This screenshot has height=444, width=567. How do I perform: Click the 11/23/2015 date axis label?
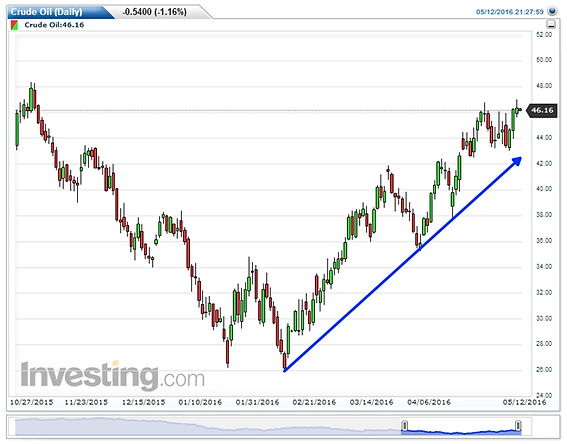86,402
